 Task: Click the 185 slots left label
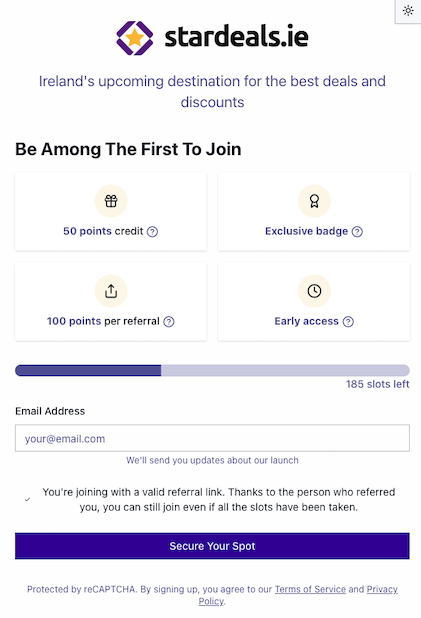[378, 384]
